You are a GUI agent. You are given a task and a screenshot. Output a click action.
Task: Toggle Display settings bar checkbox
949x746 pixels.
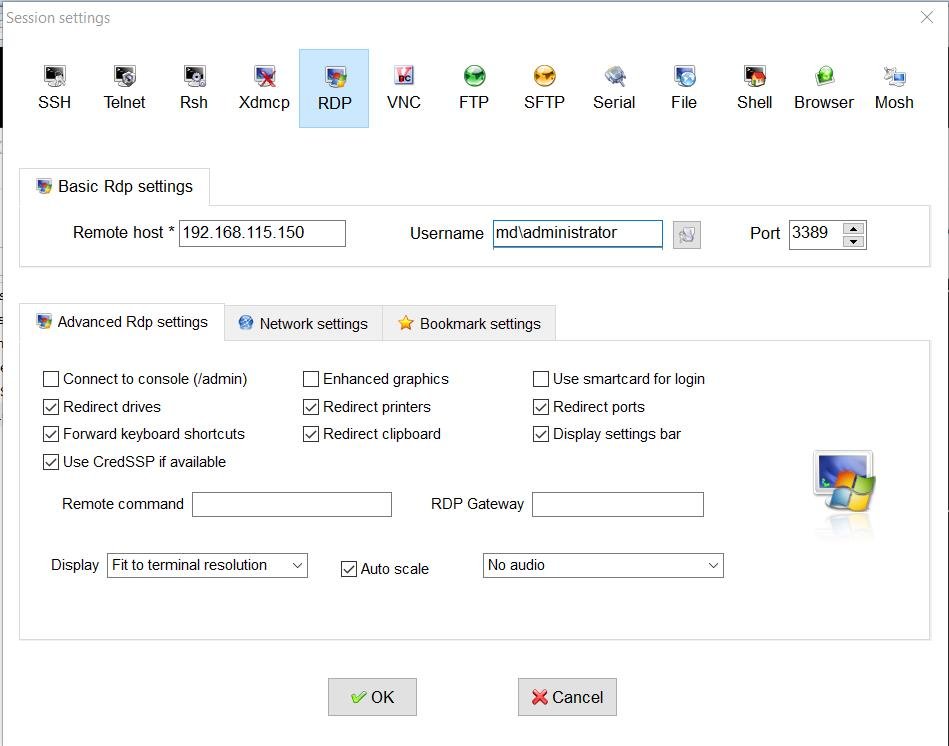point(540,434)
